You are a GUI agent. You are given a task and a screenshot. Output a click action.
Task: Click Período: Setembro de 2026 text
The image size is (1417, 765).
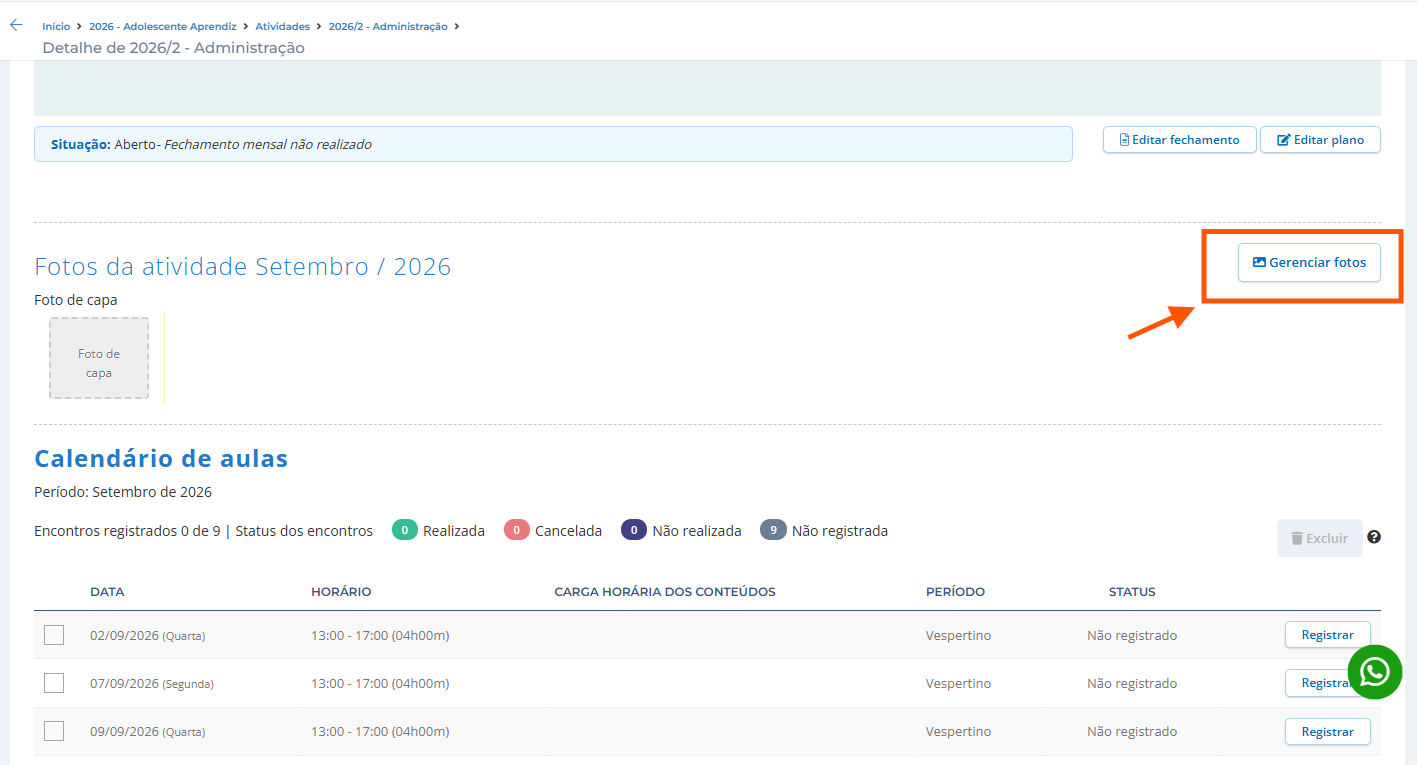tap(123, 492)
